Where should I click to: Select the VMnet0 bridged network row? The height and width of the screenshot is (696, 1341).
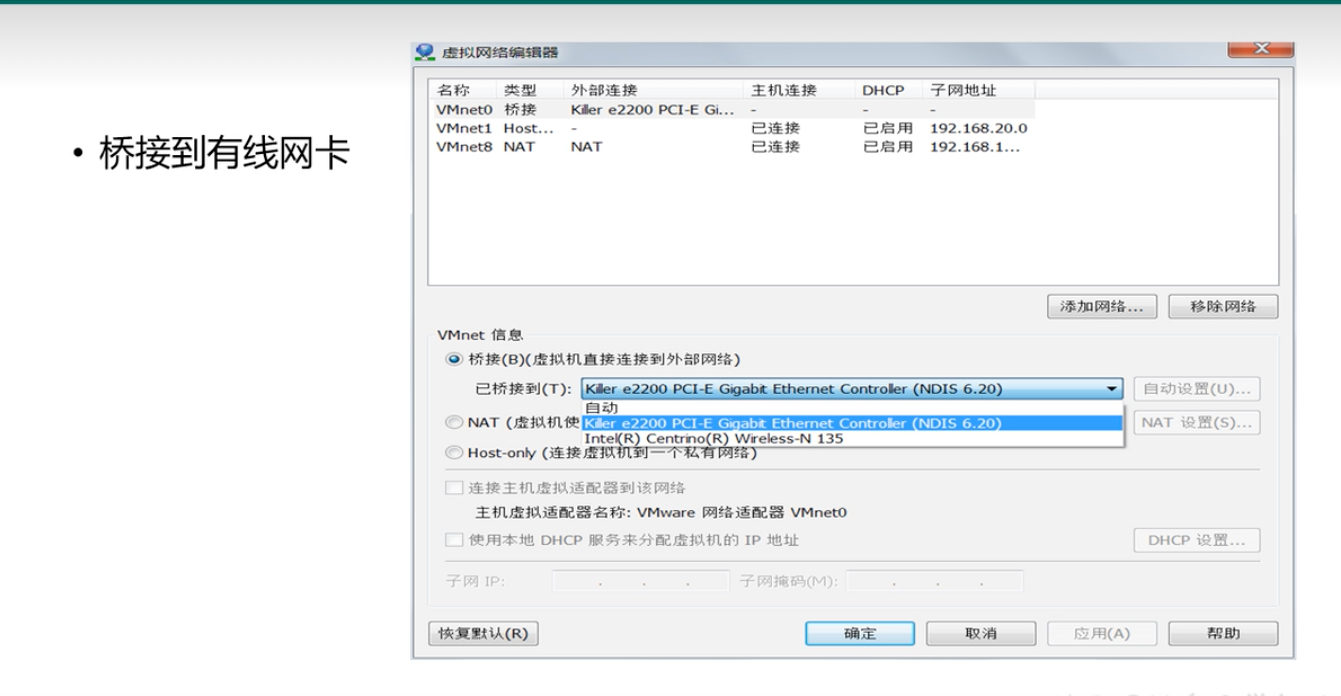click(731, 109)
